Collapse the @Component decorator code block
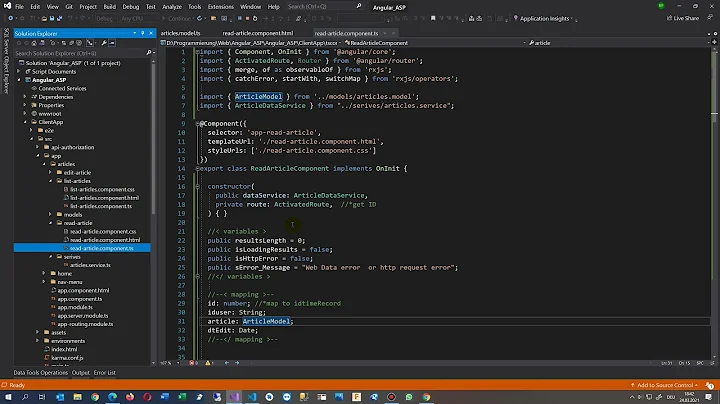This screenshot has width=720, height=404. (197, 123)
